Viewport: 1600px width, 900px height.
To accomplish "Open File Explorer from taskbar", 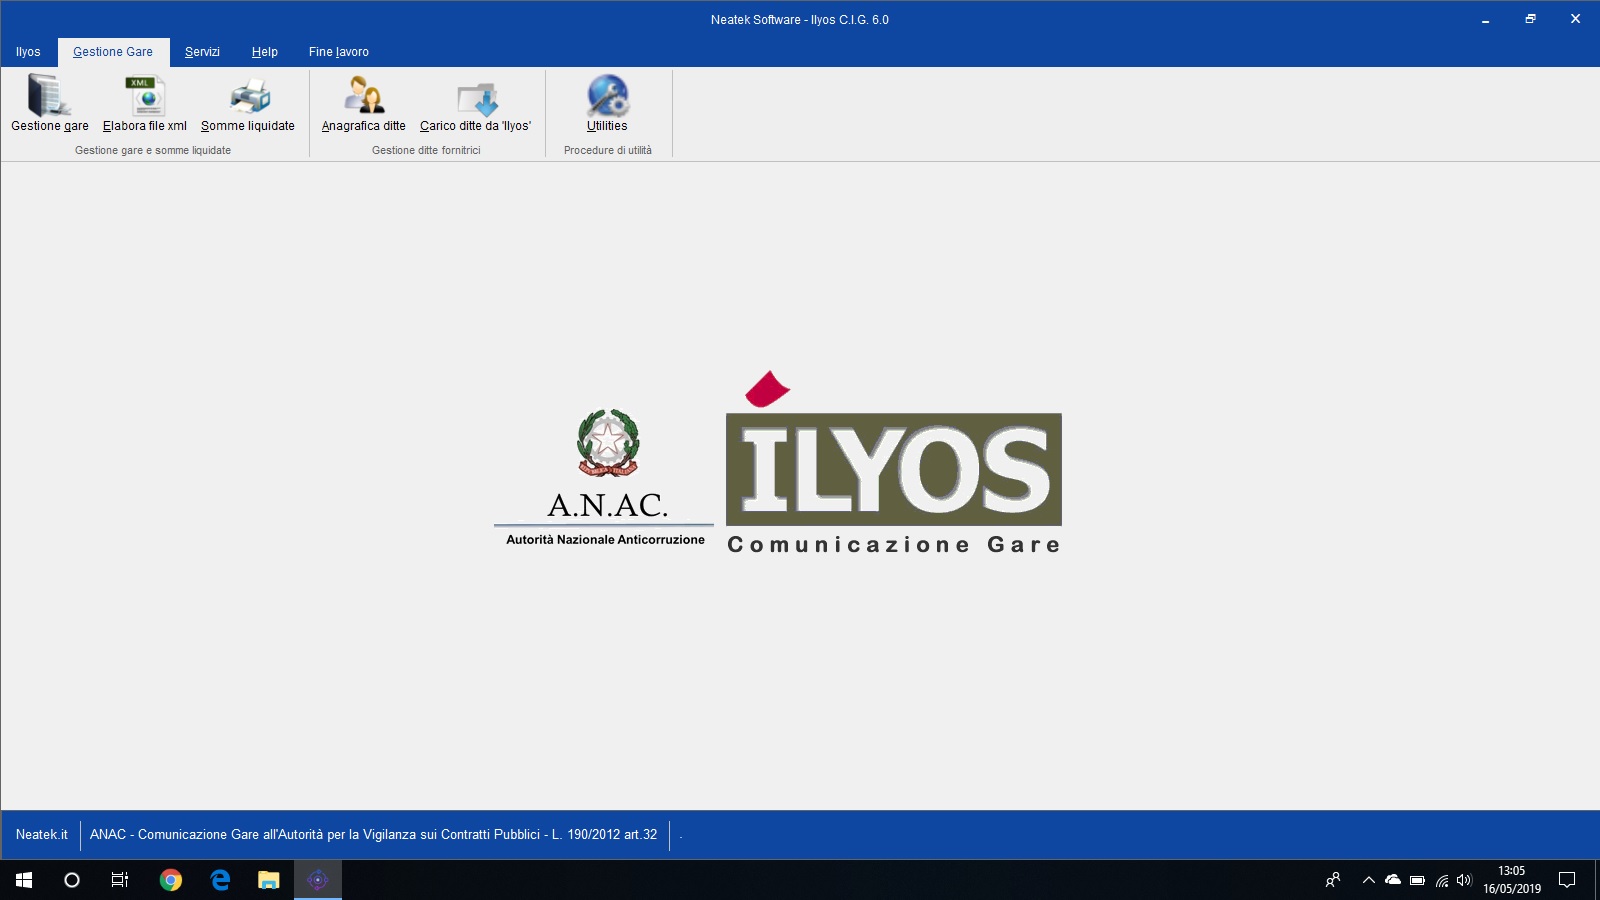I will [269, 880].
